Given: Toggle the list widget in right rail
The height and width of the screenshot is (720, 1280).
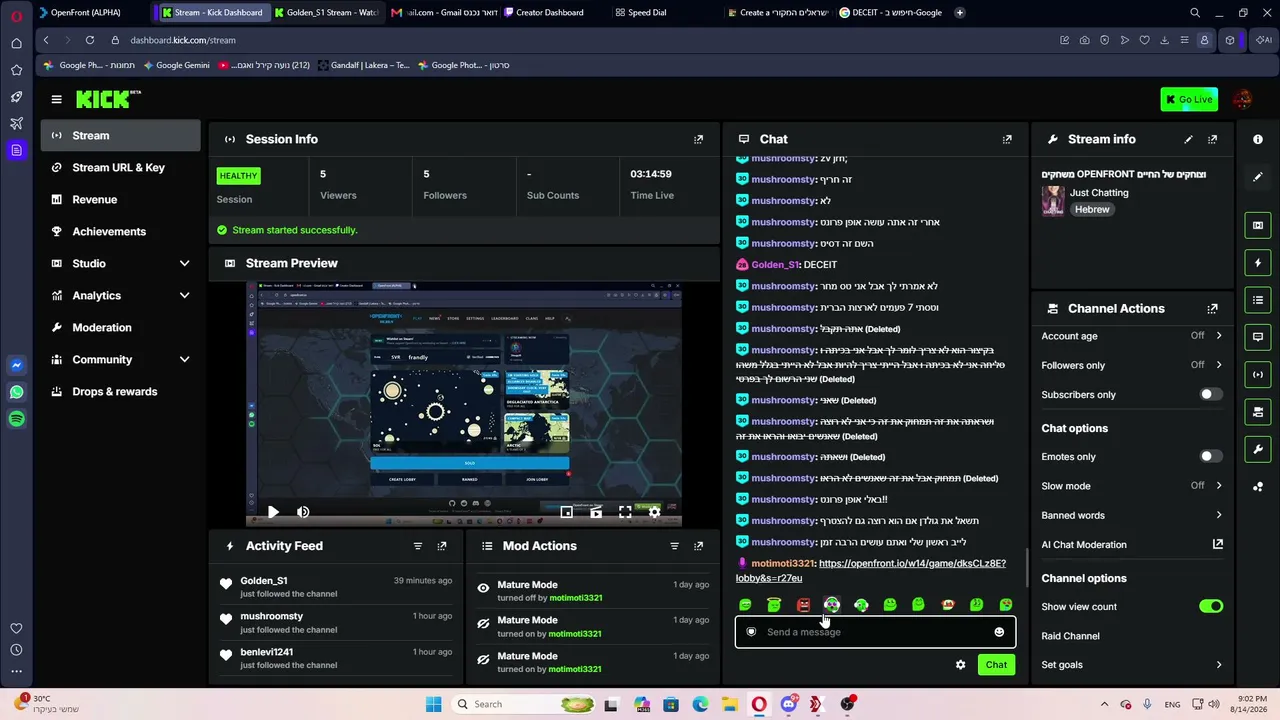Looking at the screenshot, I should click(x=1258, y=300).
